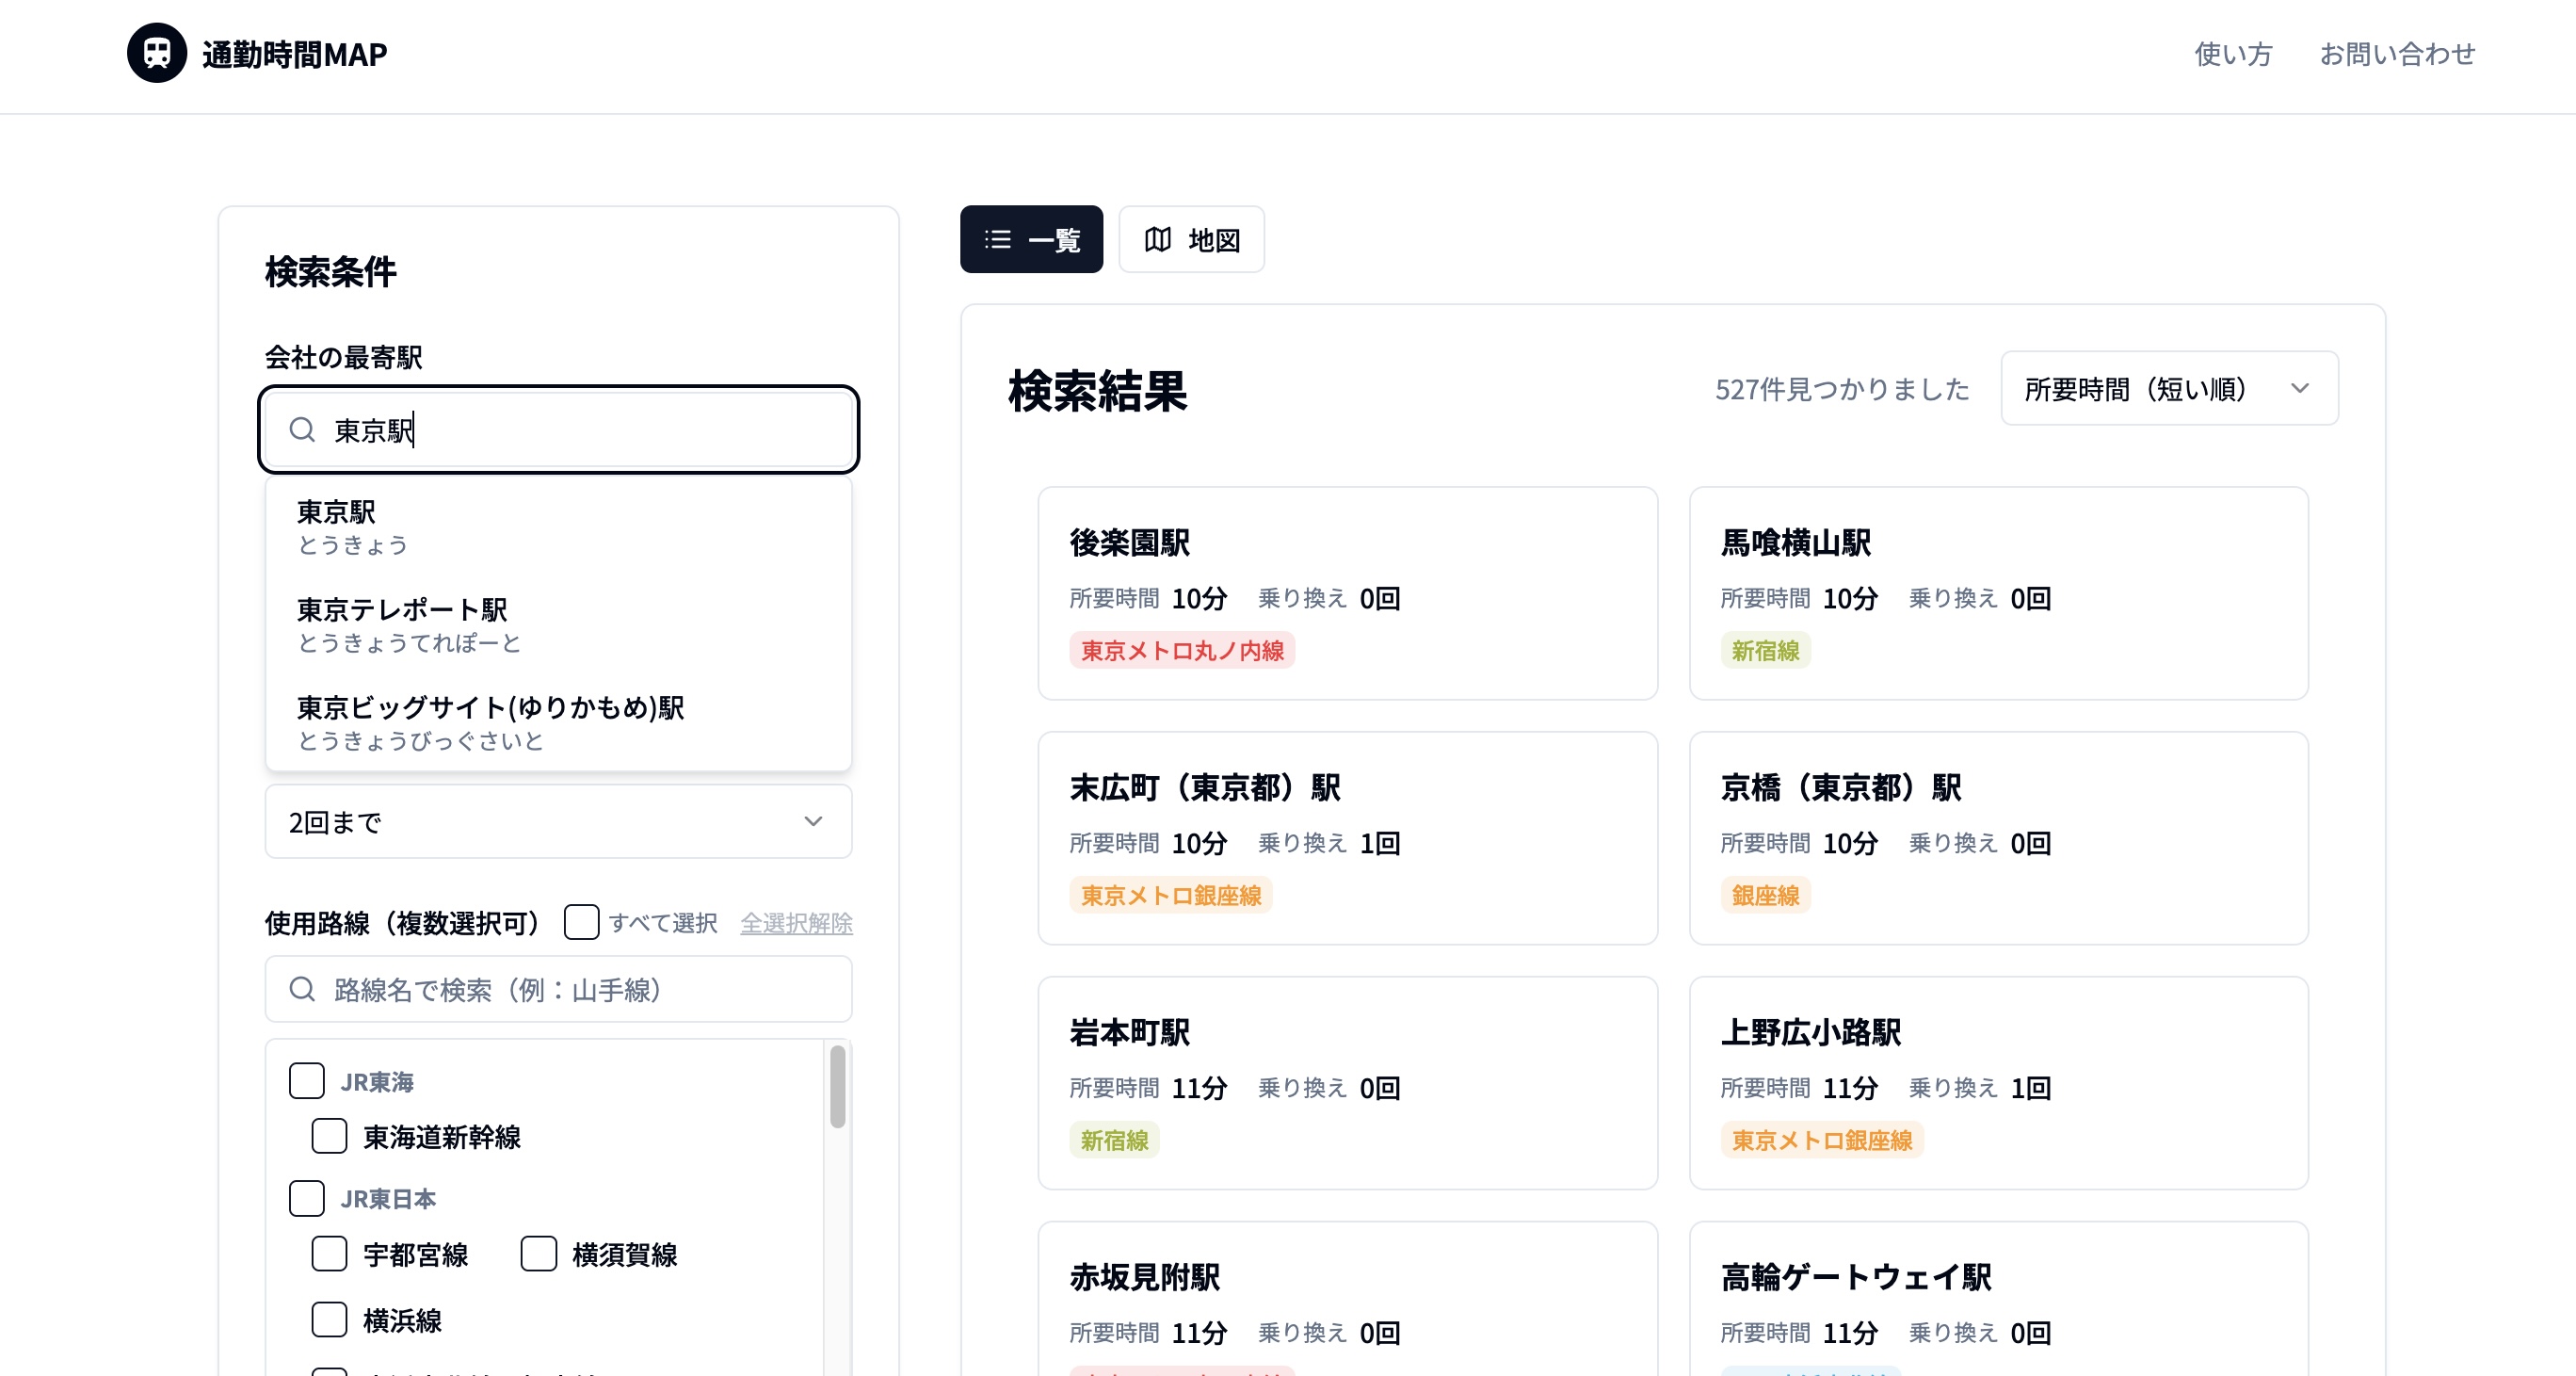
Task: Enable the 東海道新幹線 line checkbox
Action: click(x=329, y=1136)
